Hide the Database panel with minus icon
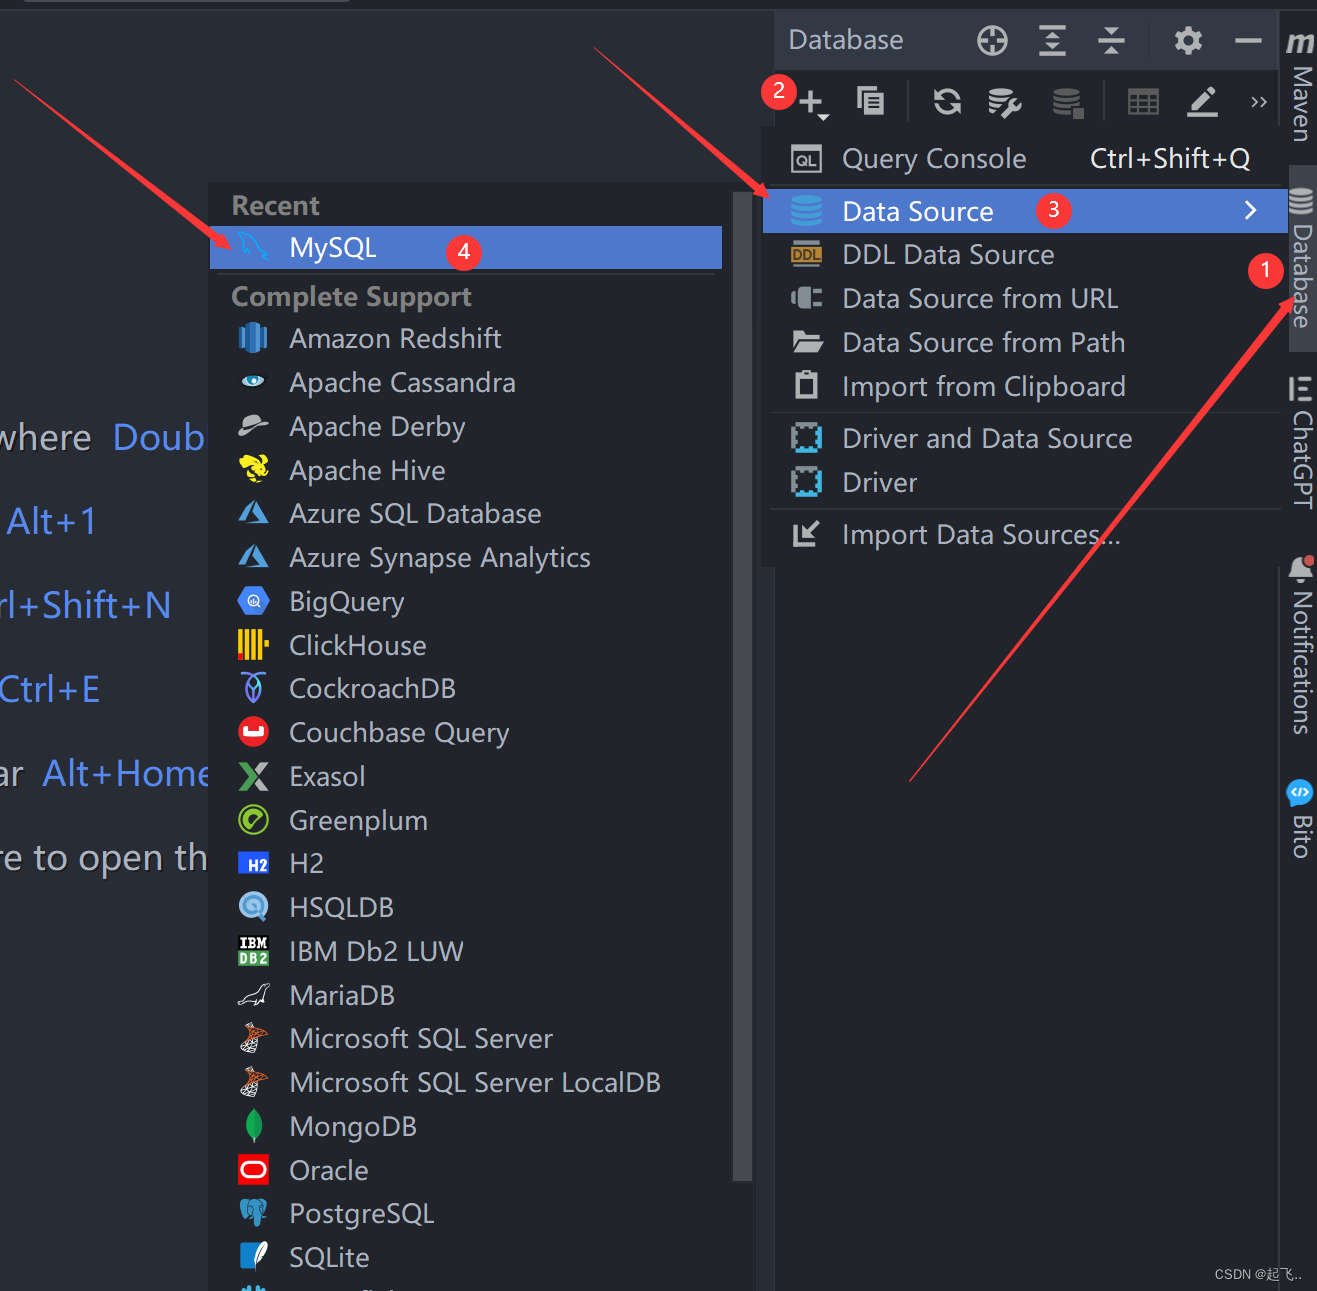 [1248, 41]
